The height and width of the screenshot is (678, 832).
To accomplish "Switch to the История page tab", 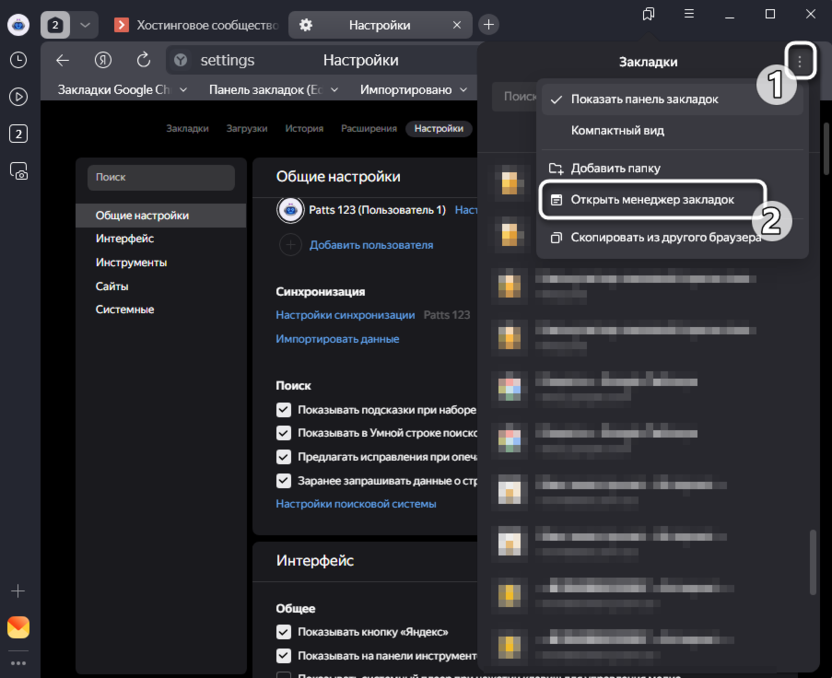I will 304,128.
